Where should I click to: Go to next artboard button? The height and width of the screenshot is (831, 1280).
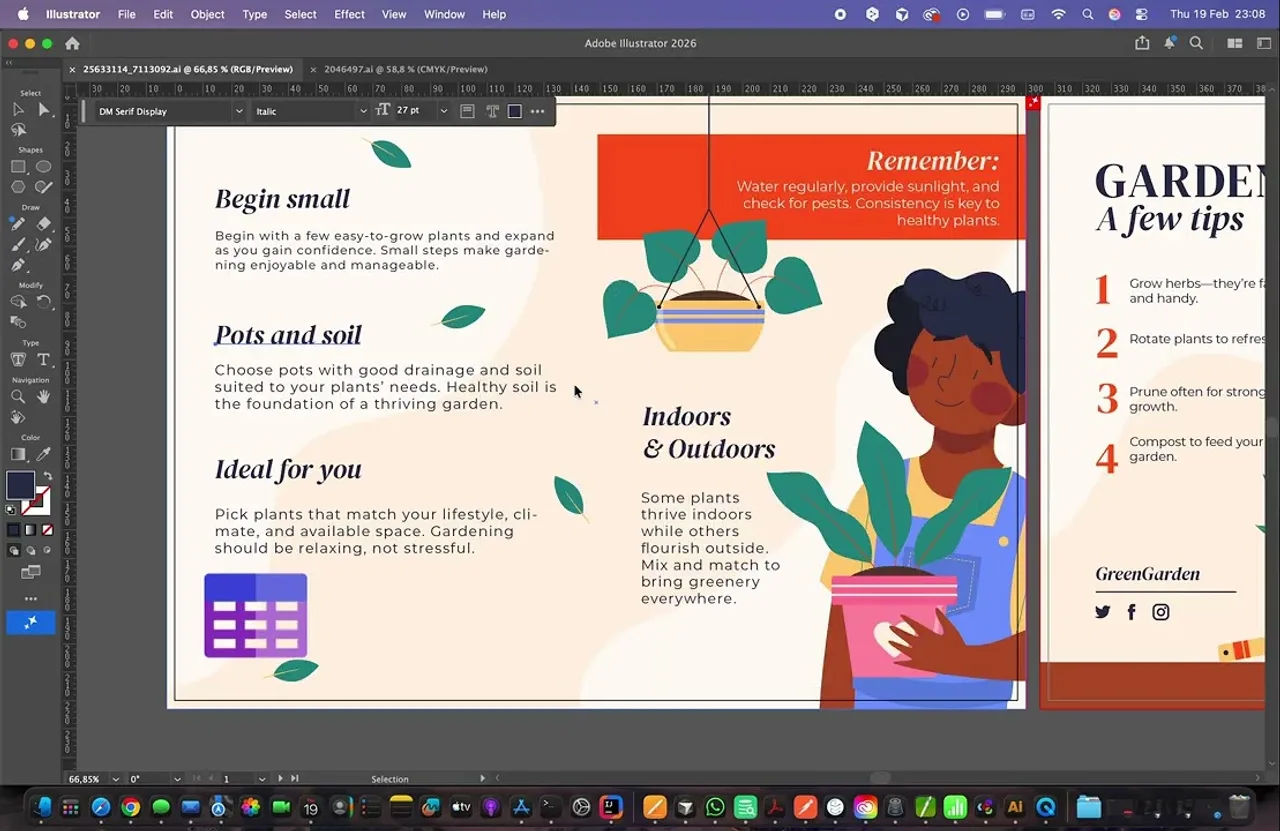click(x=280, y=779)
